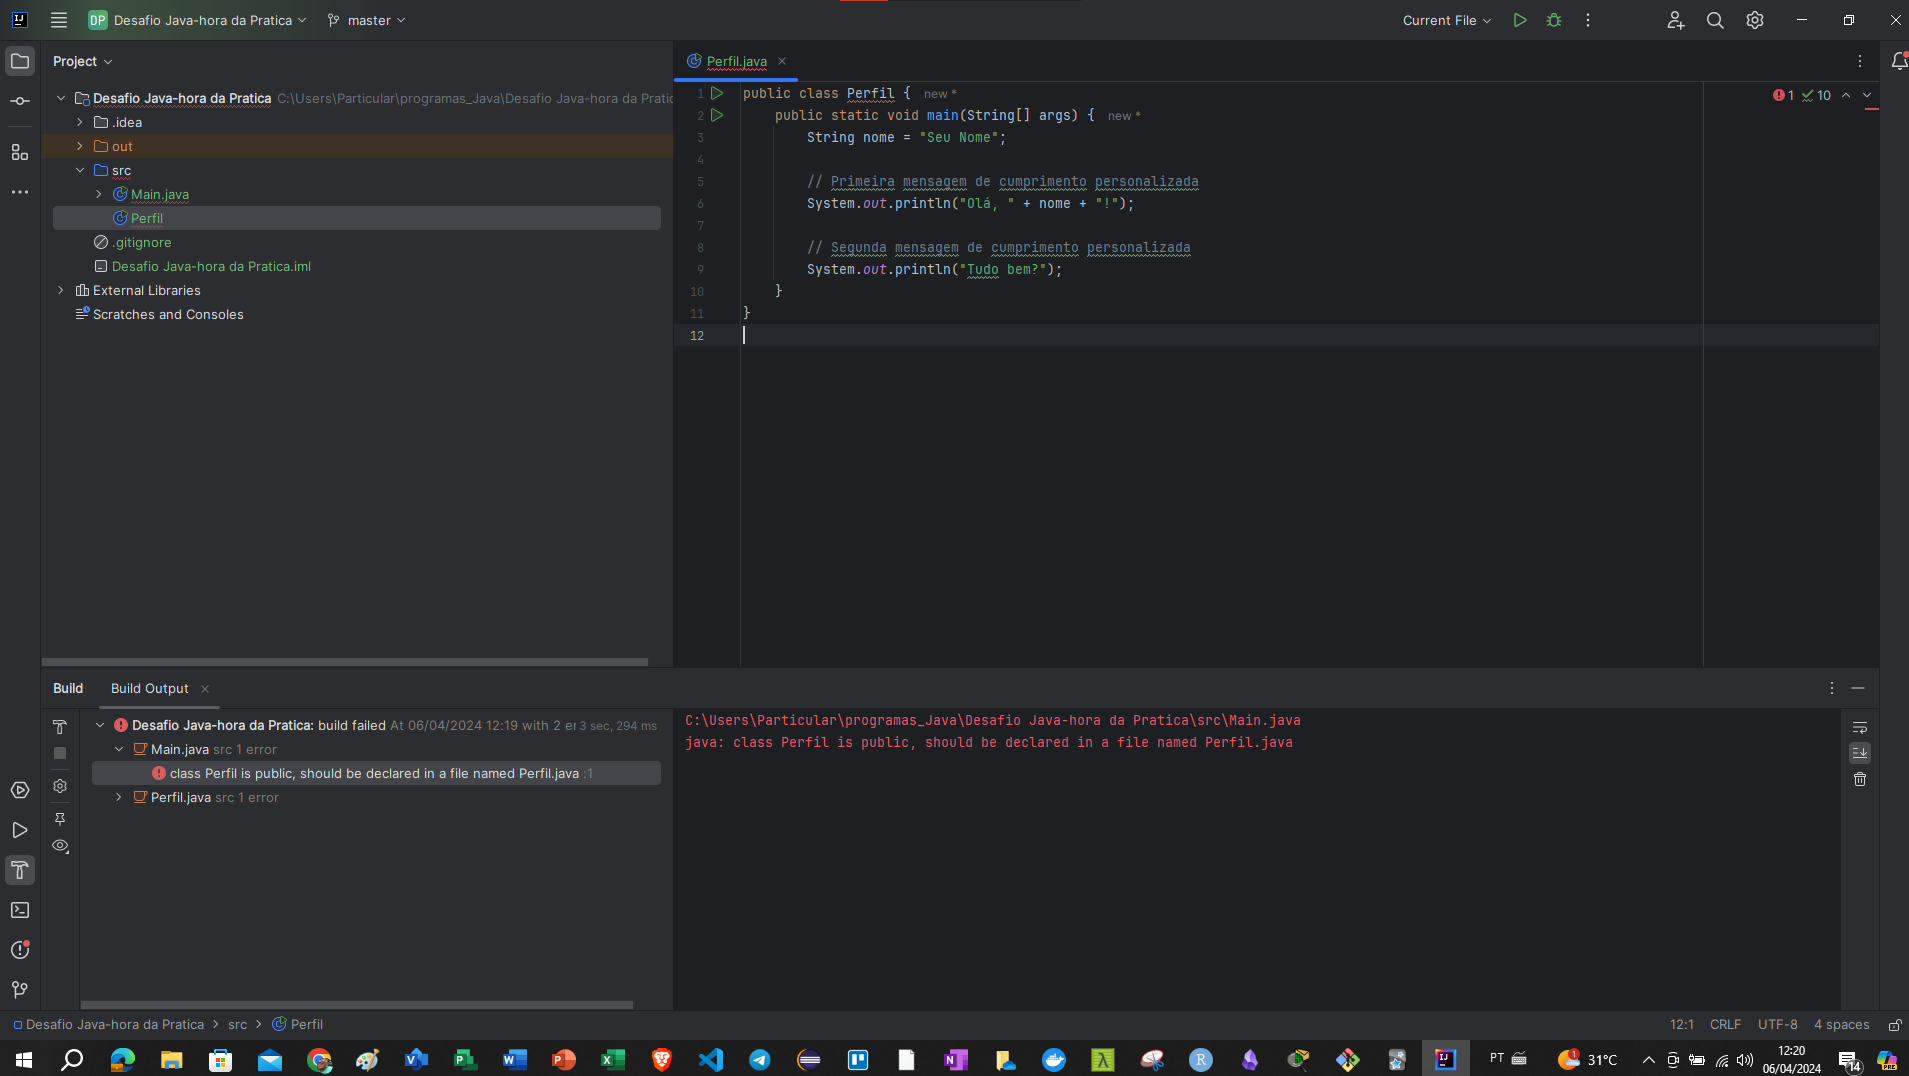Toggle build view options eye icon

60,846
